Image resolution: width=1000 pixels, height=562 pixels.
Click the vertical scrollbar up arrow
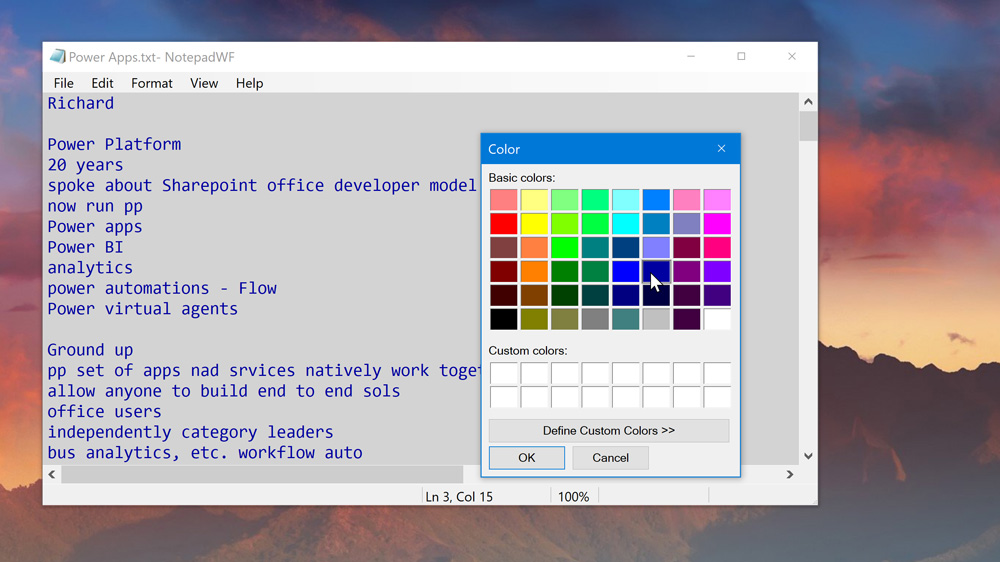808,102
